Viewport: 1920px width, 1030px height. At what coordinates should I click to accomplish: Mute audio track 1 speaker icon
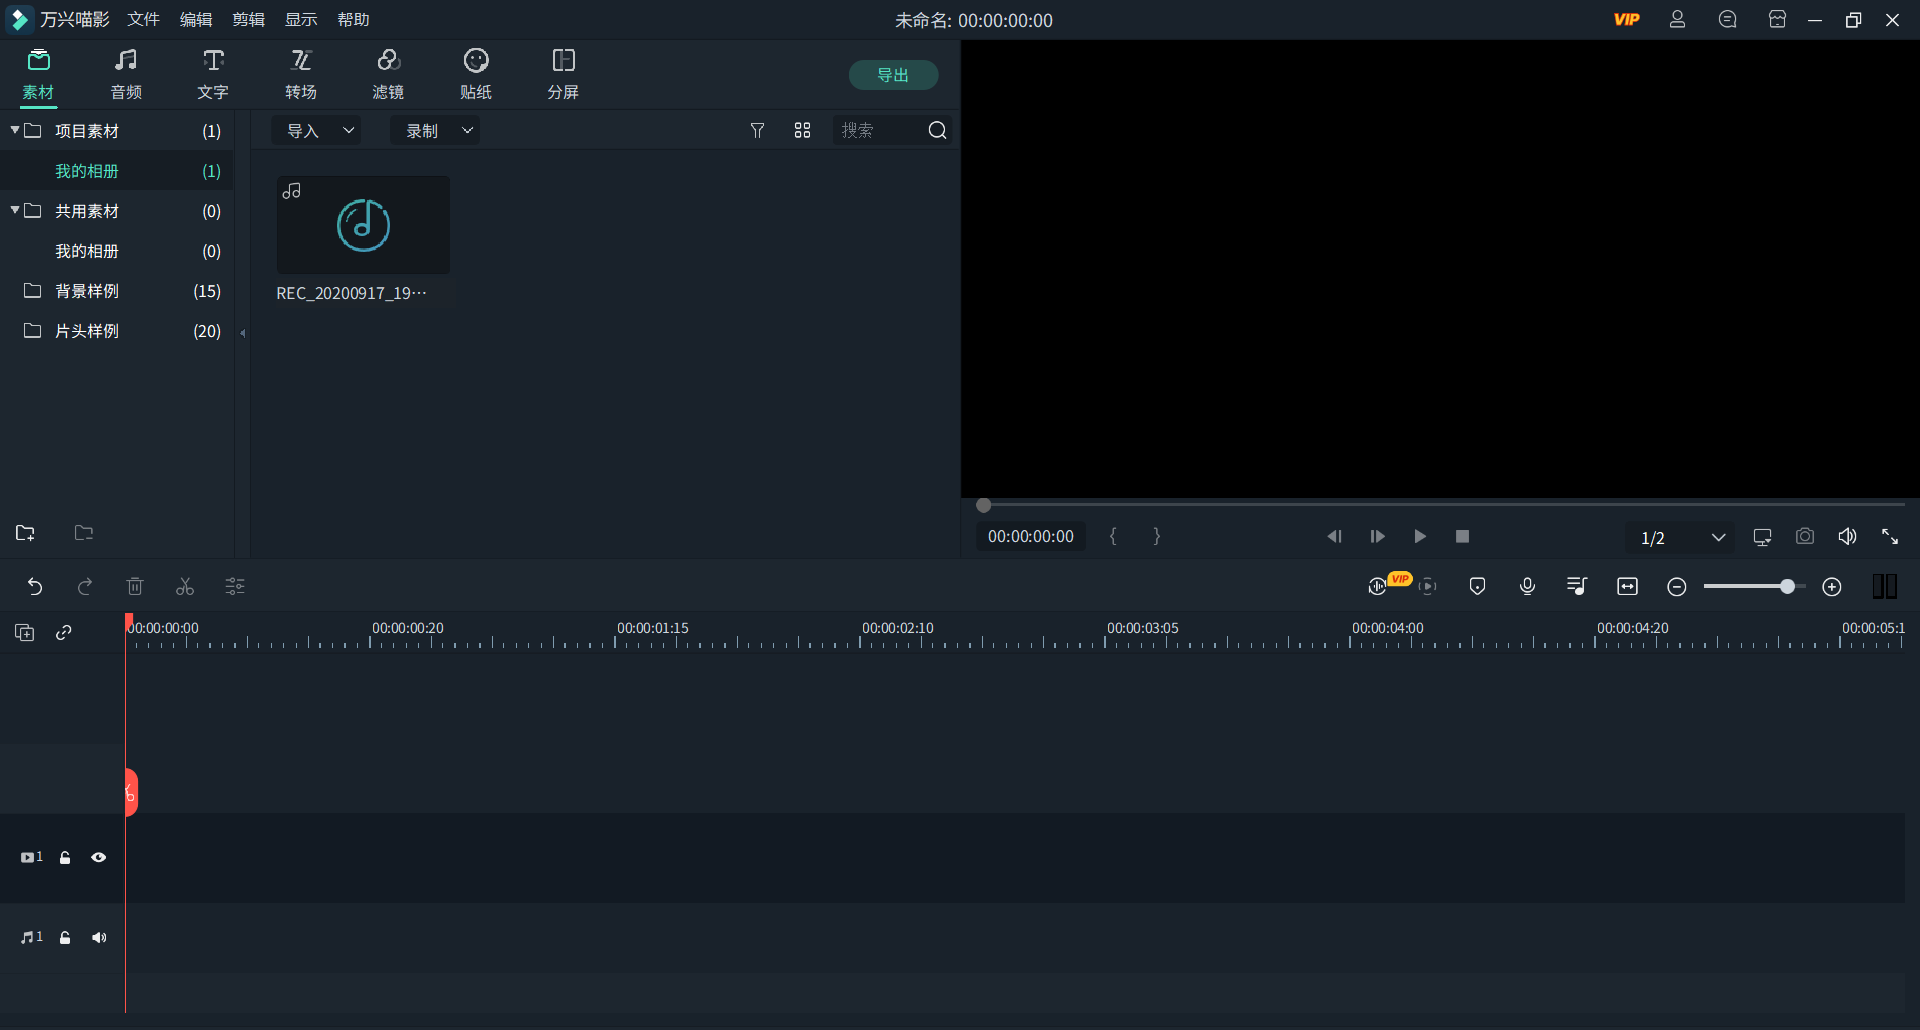(99, 937)
